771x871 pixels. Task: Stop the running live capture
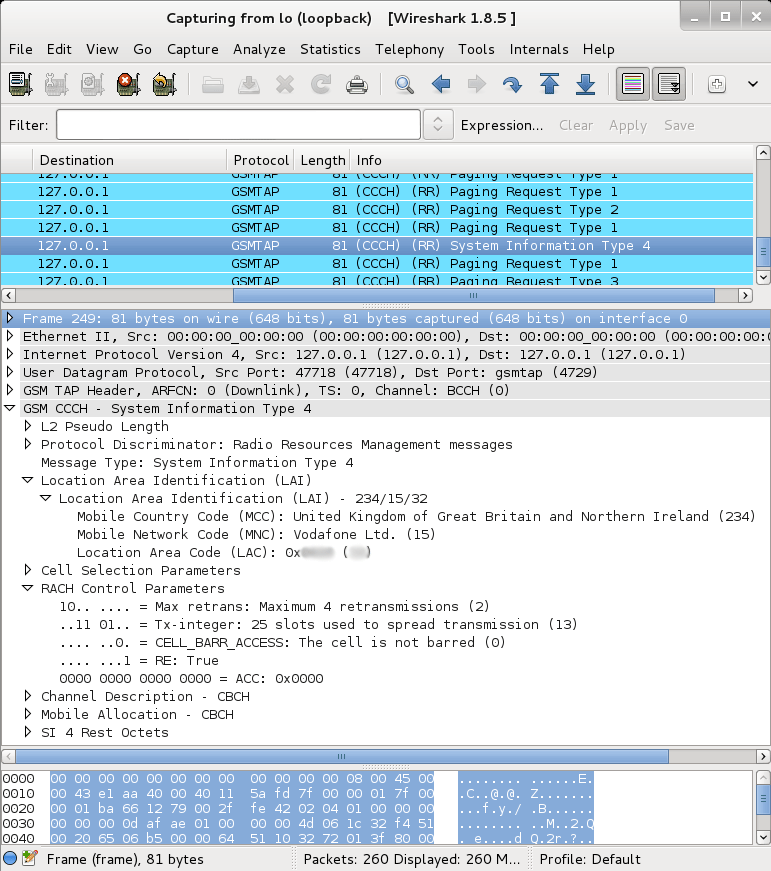coord(128,84)
